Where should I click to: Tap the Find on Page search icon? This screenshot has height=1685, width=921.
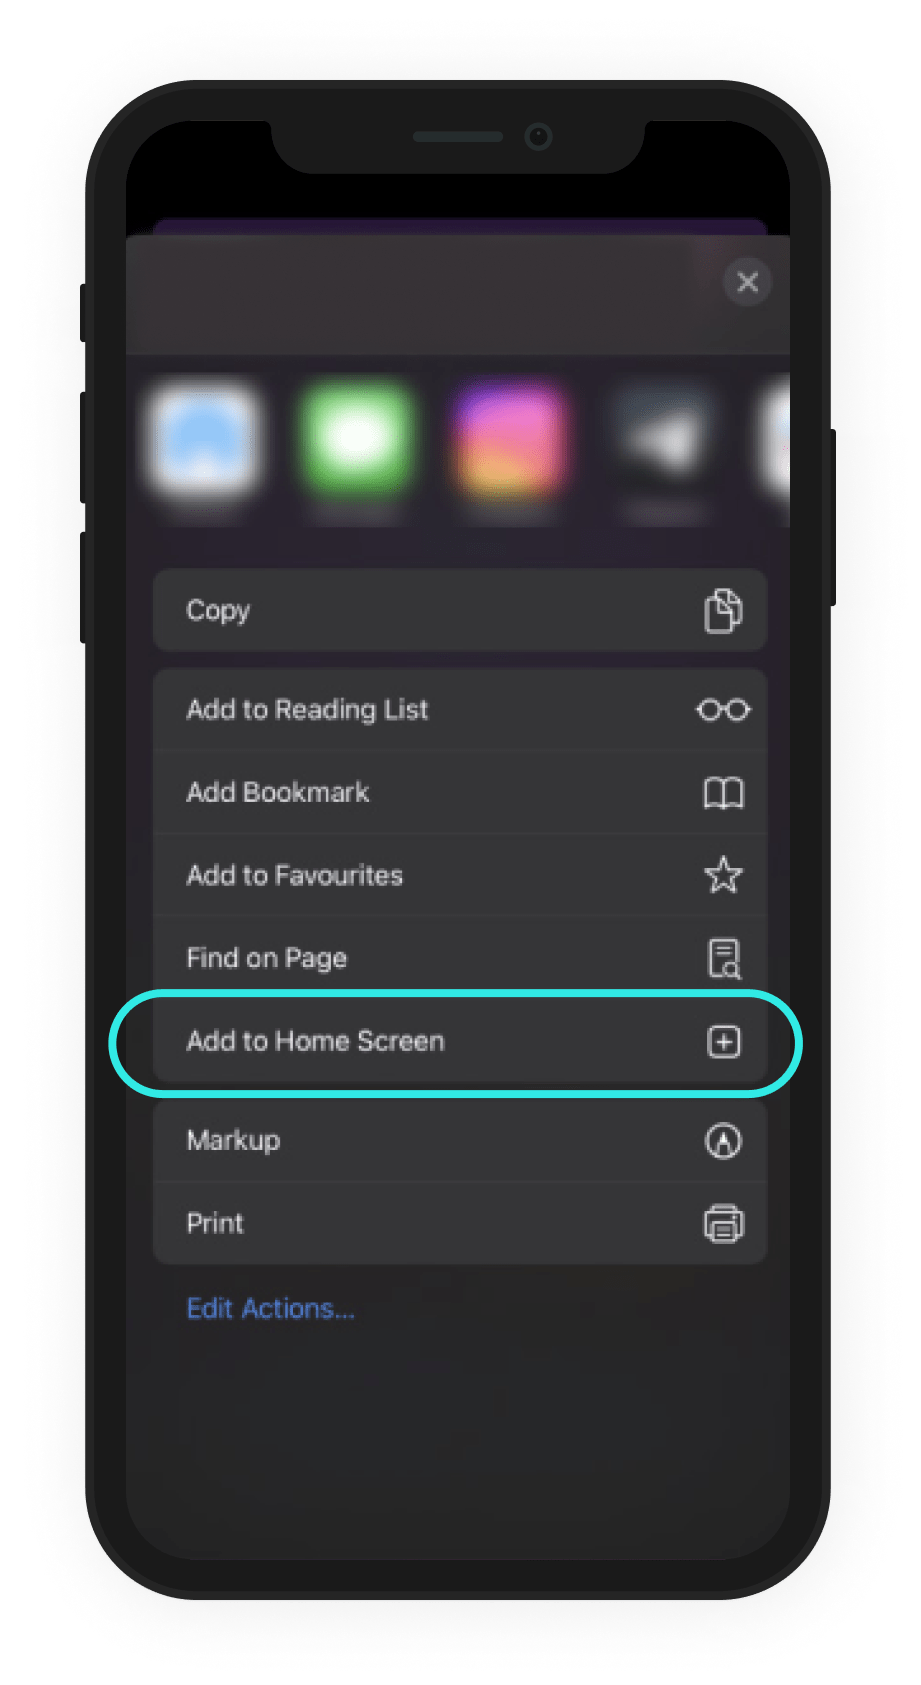(x=724, y=958)
